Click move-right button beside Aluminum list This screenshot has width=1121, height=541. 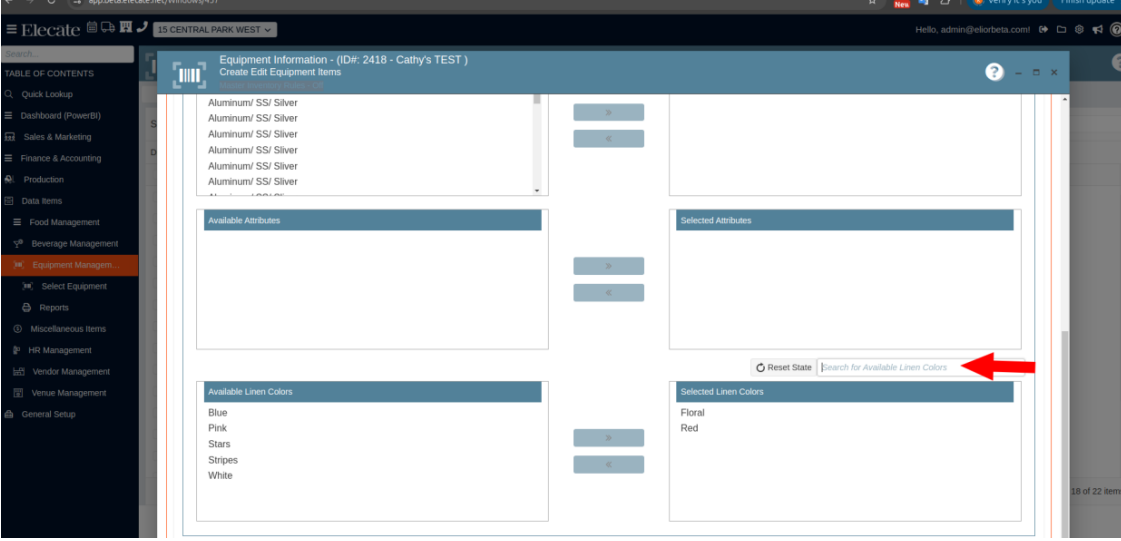click(x=608, y=112)
